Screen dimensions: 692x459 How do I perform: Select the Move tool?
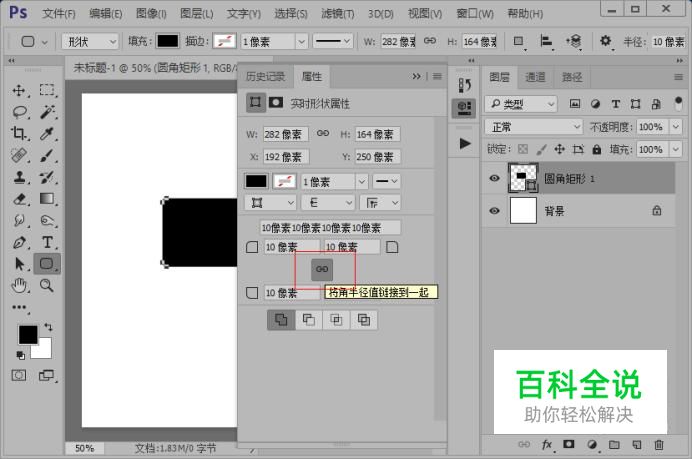[19, 90]
